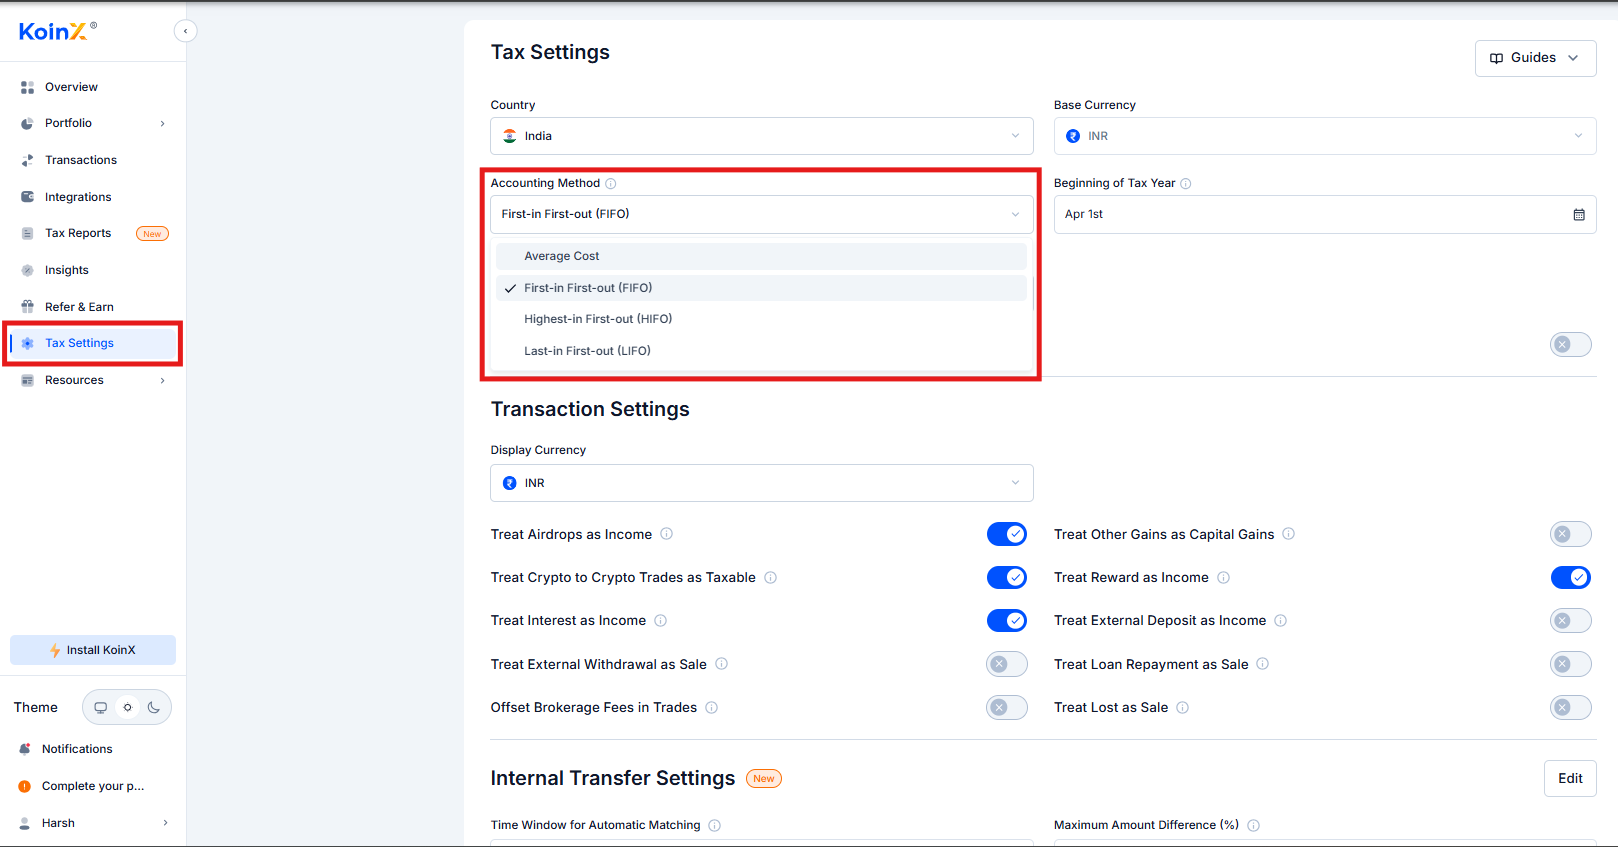The image size is (1618, 847).
Task: Click the KoinX logo
Action: [57, 31]
